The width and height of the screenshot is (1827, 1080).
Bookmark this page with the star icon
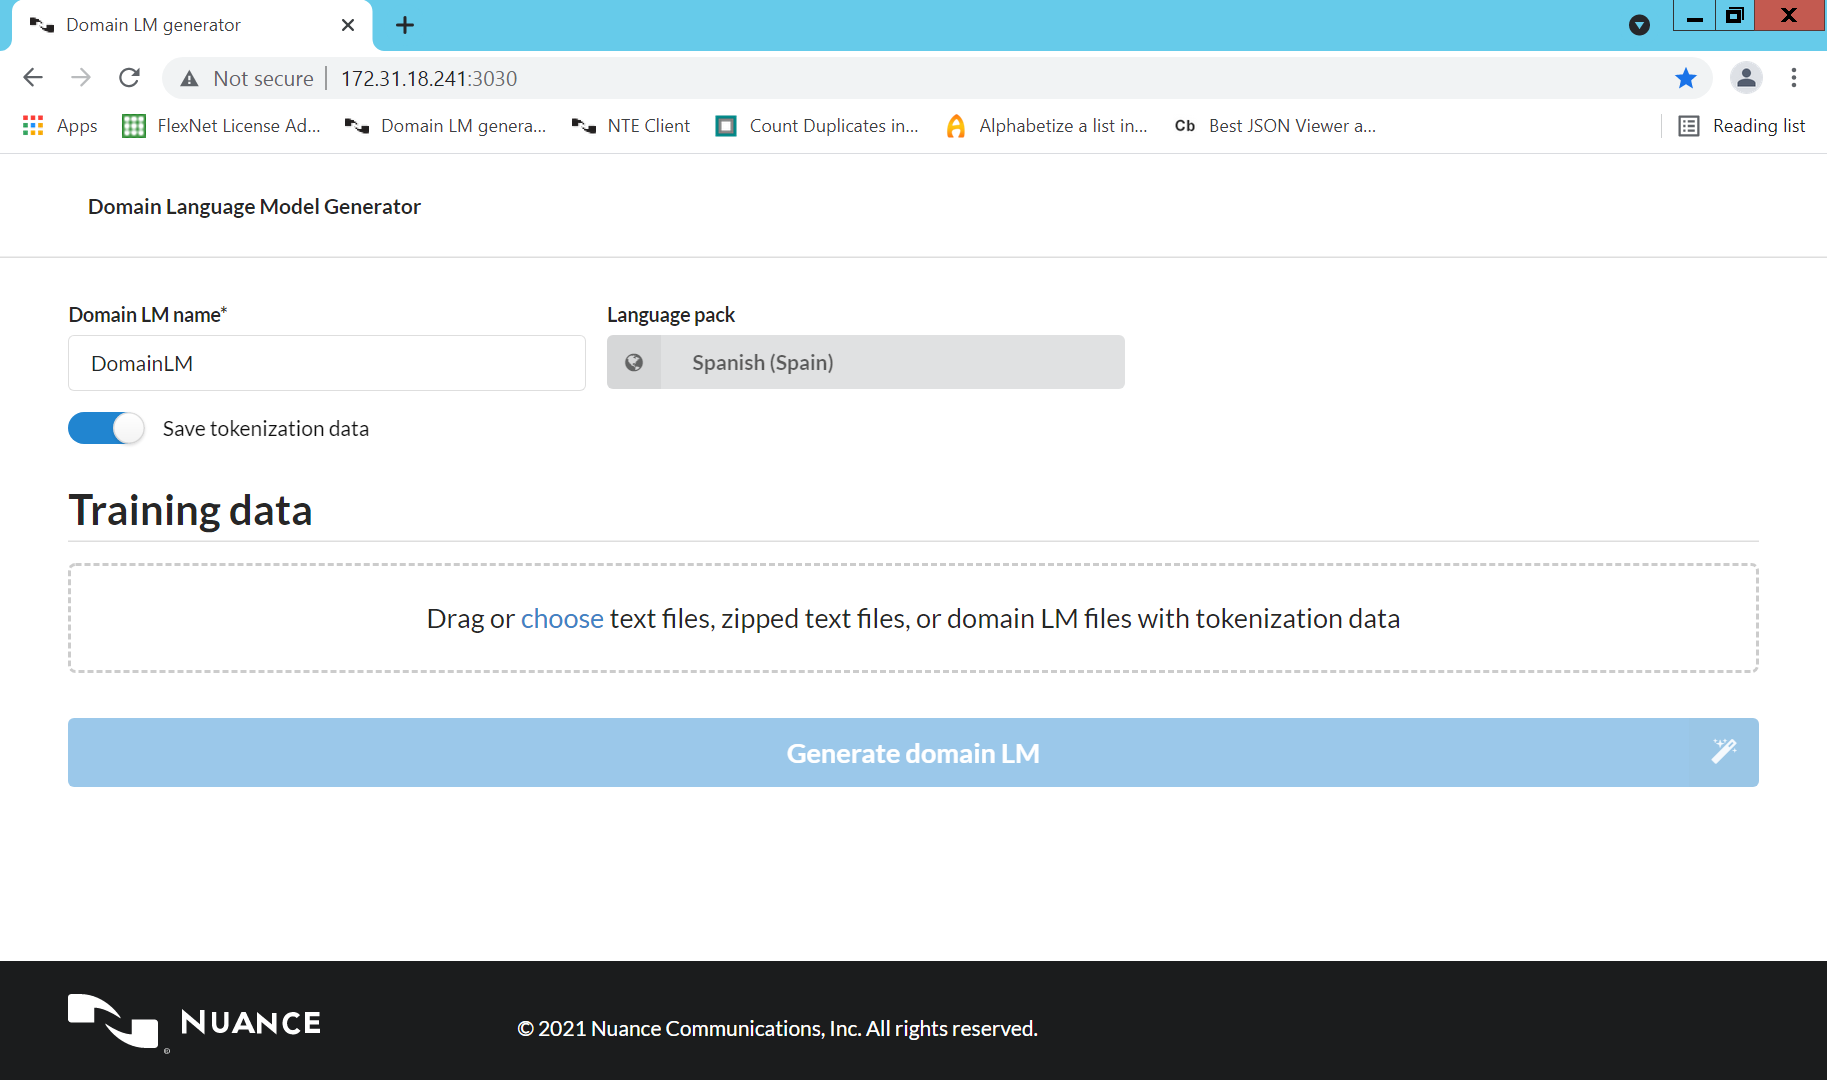point(1687,78)
